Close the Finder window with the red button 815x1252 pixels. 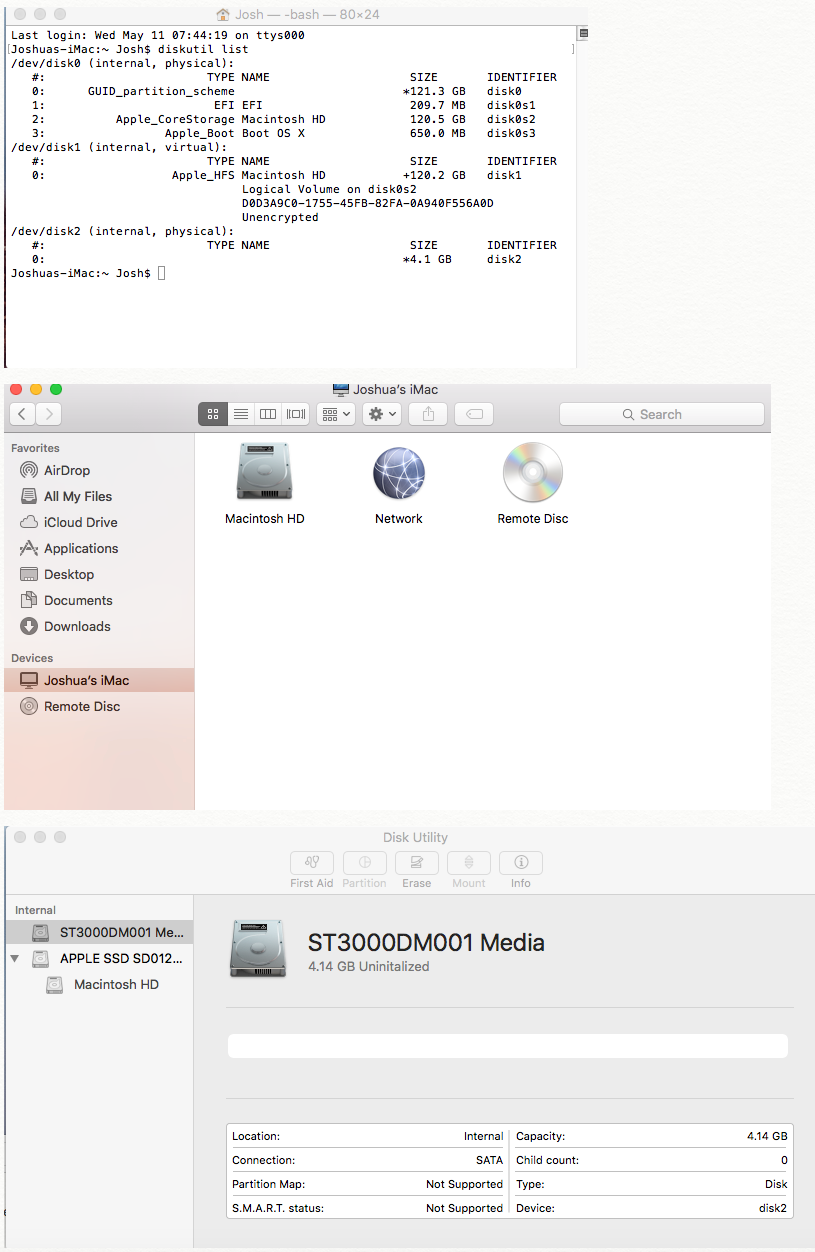[x=16, y=389]
